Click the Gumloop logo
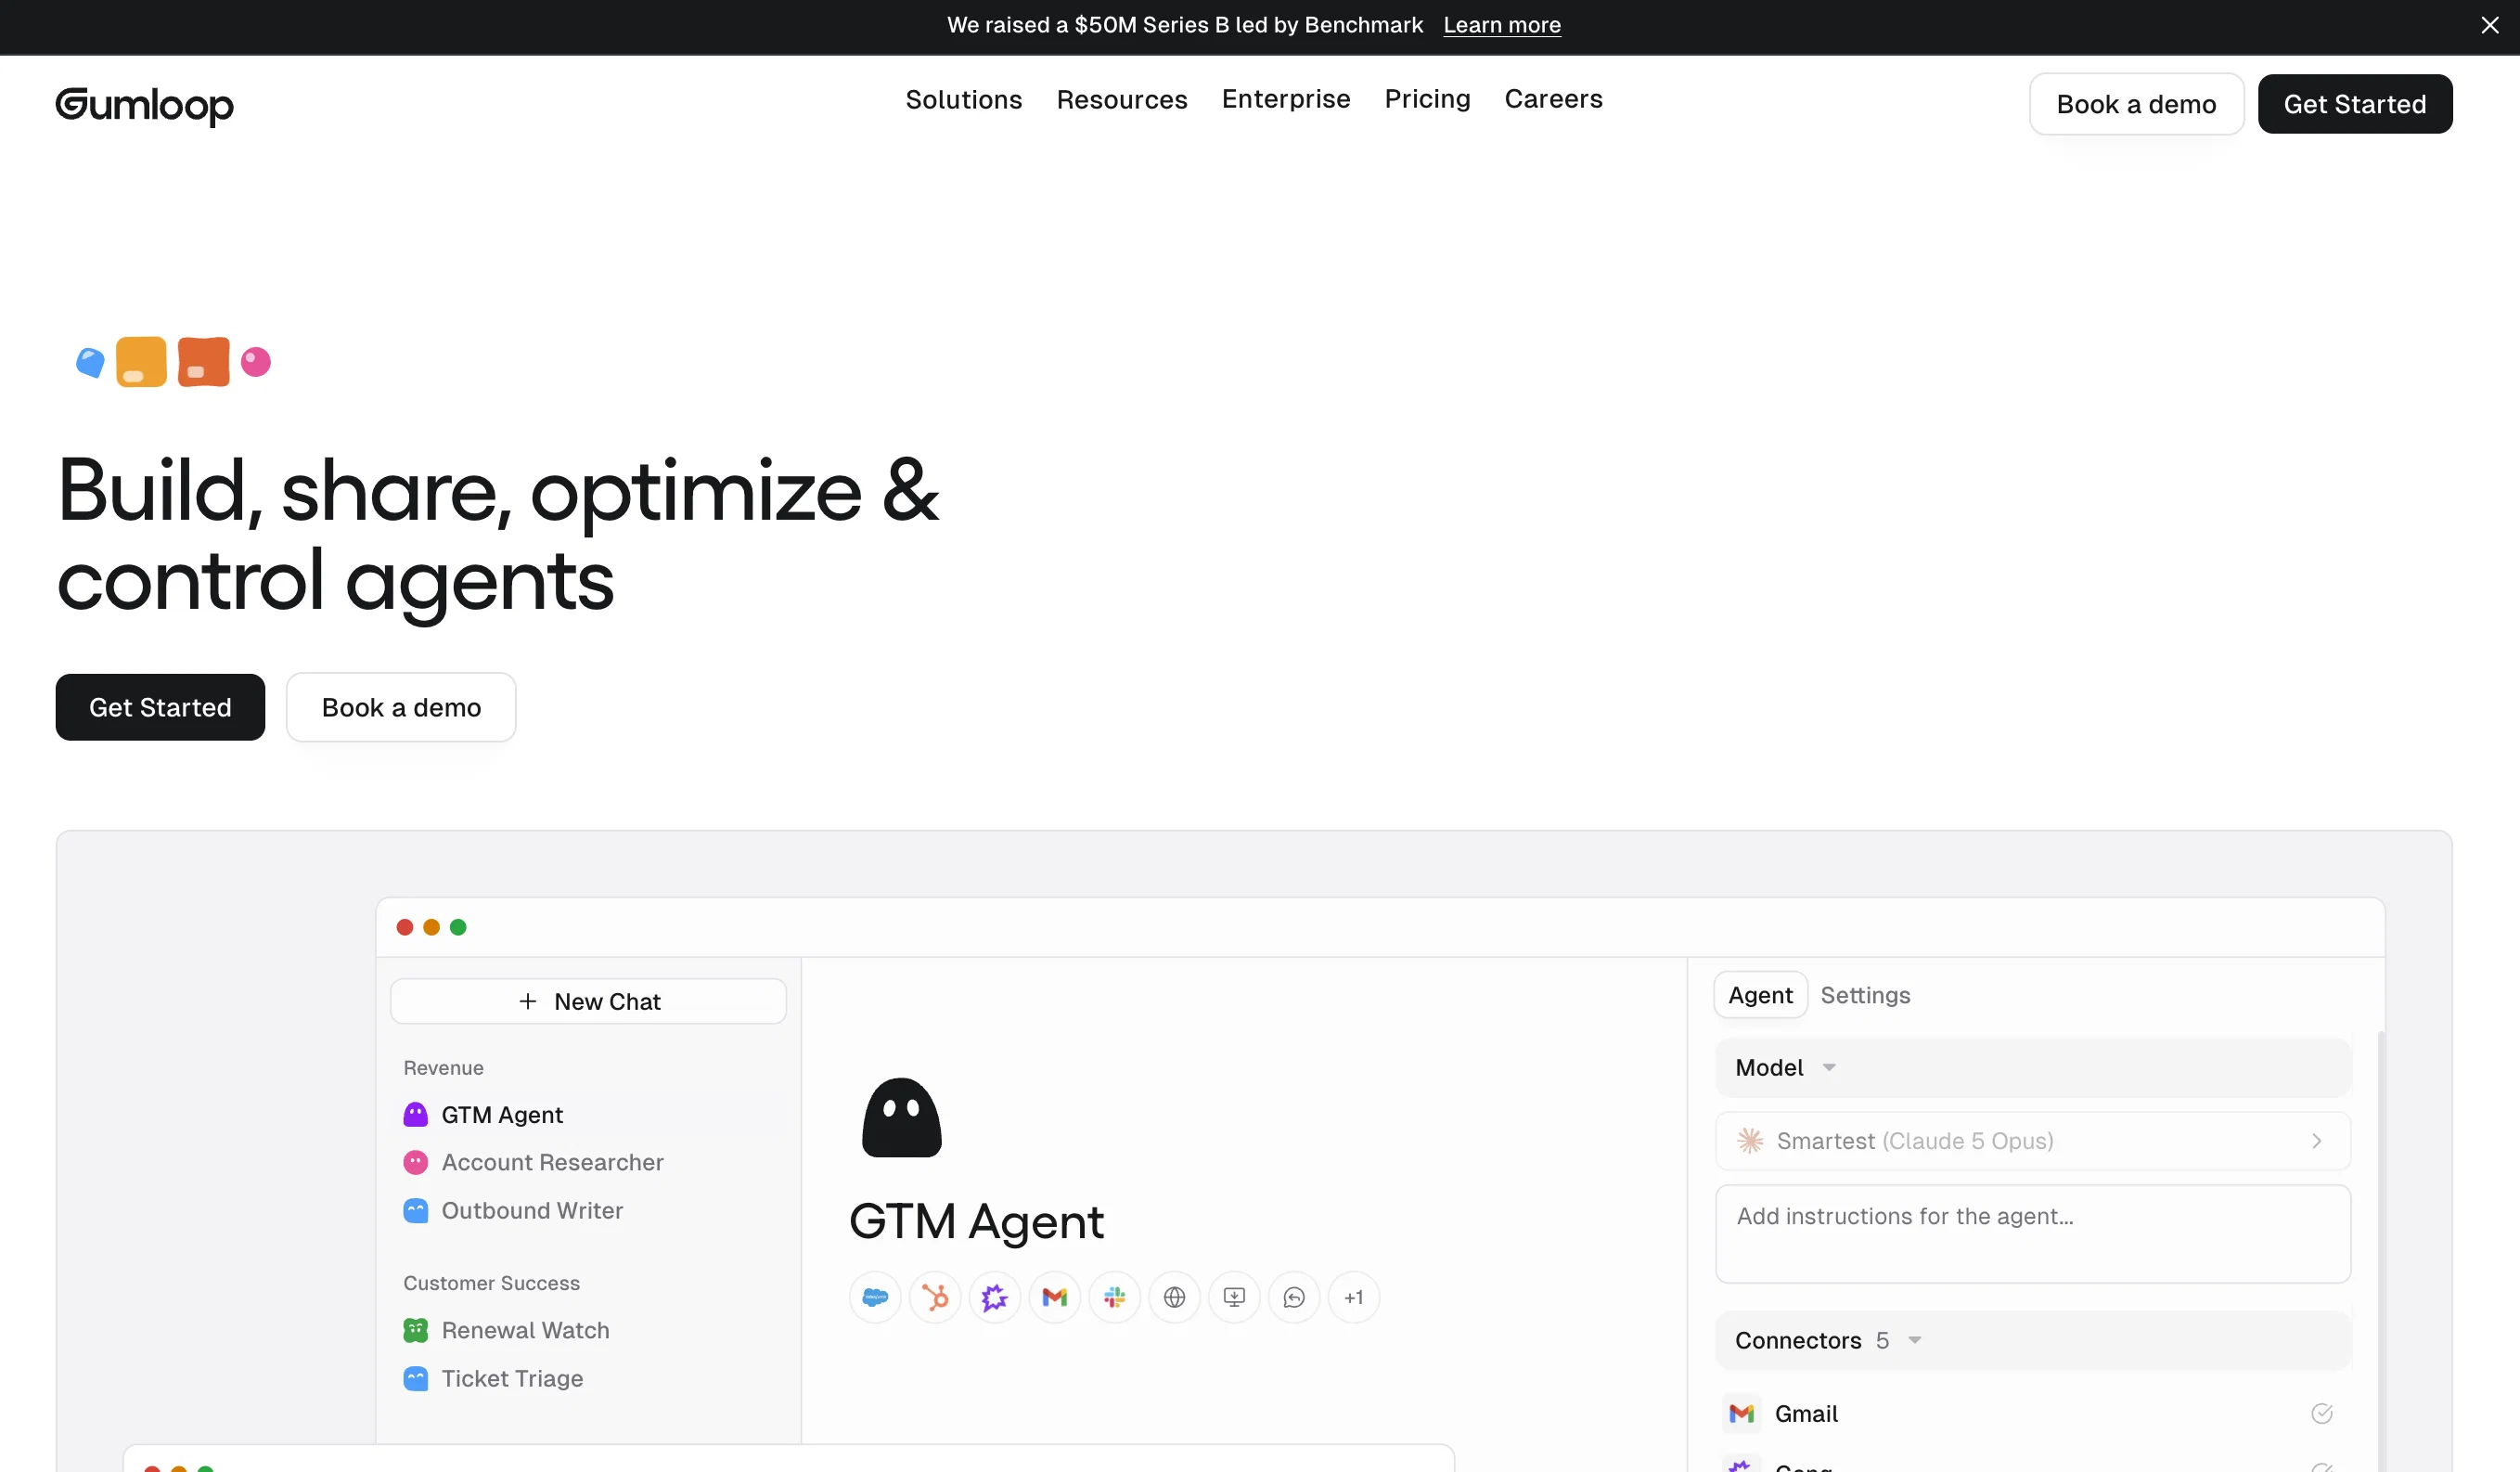This screenshot has height=1472, width=2520. pyautogui.click(x=144, y=105)
